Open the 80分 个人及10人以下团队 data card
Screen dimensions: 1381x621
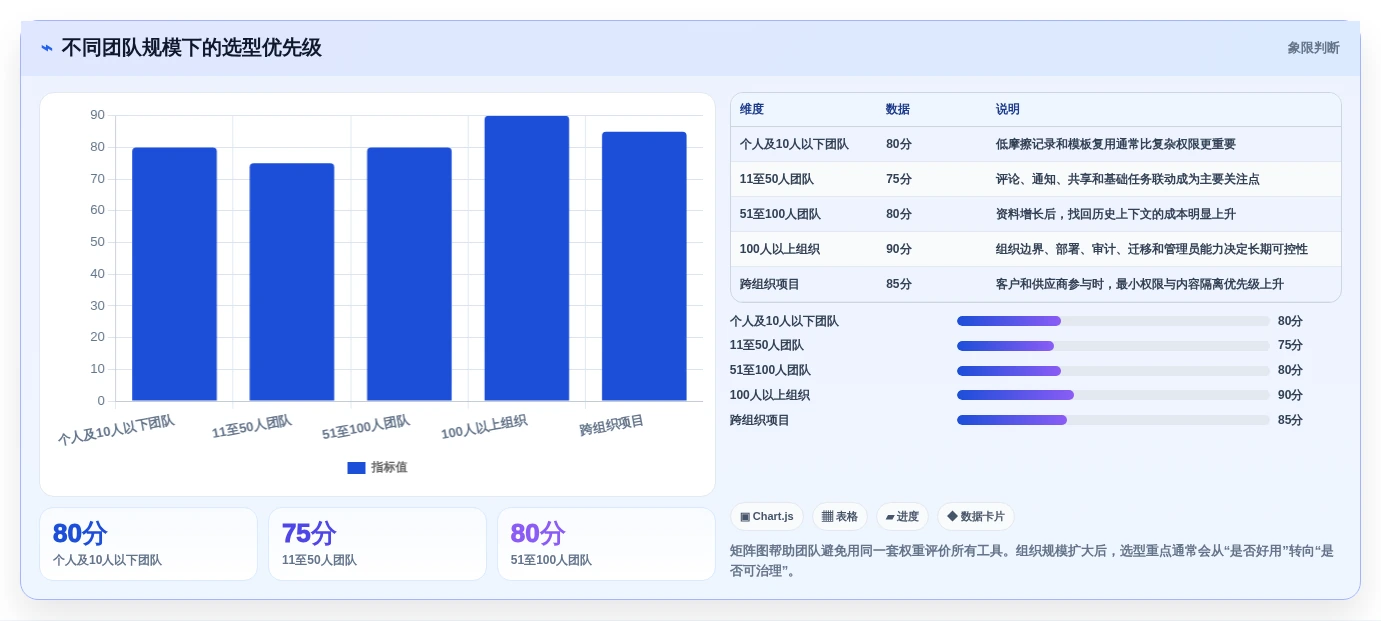(148, 544)
